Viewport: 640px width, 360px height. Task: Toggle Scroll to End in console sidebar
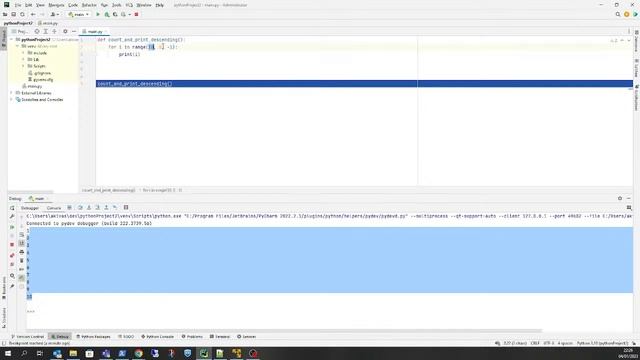[22, 243]
